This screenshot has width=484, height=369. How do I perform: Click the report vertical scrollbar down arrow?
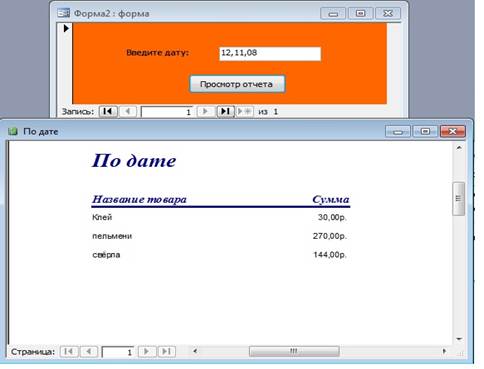459,339
